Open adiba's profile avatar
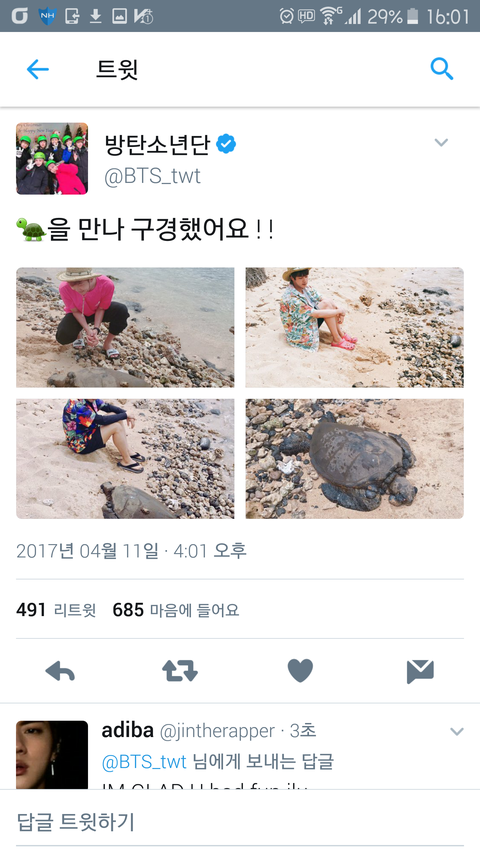Viewport: 480px width, 853px height. click(52, 755)
